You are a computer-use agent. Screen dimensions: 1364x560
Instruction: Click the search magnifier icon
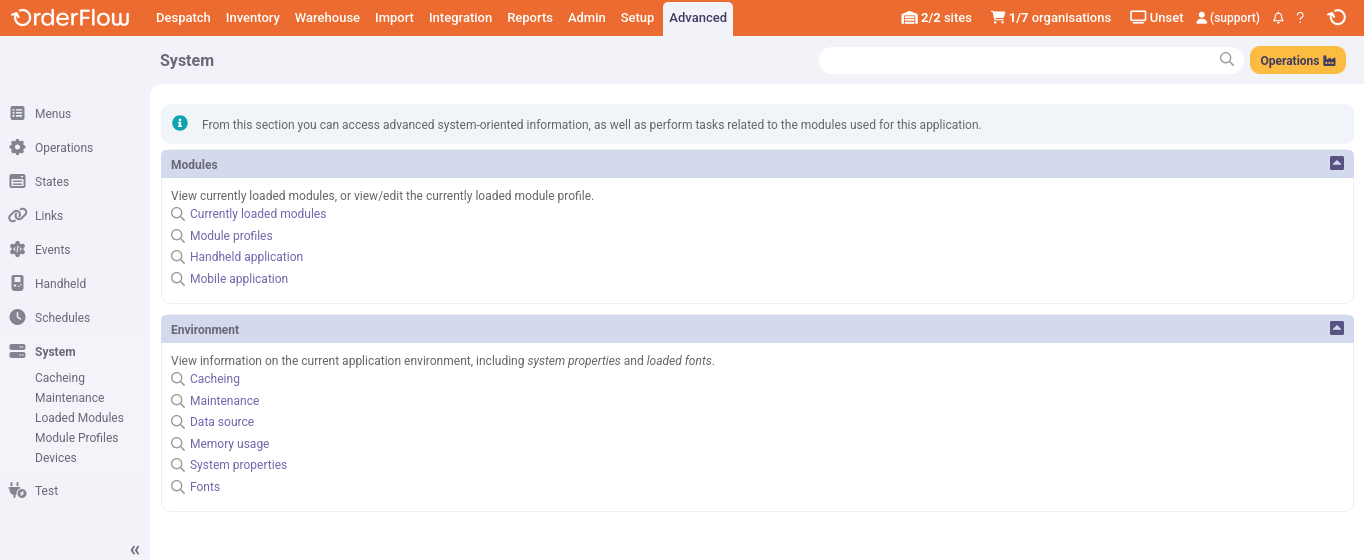[x=1227, y=60]
